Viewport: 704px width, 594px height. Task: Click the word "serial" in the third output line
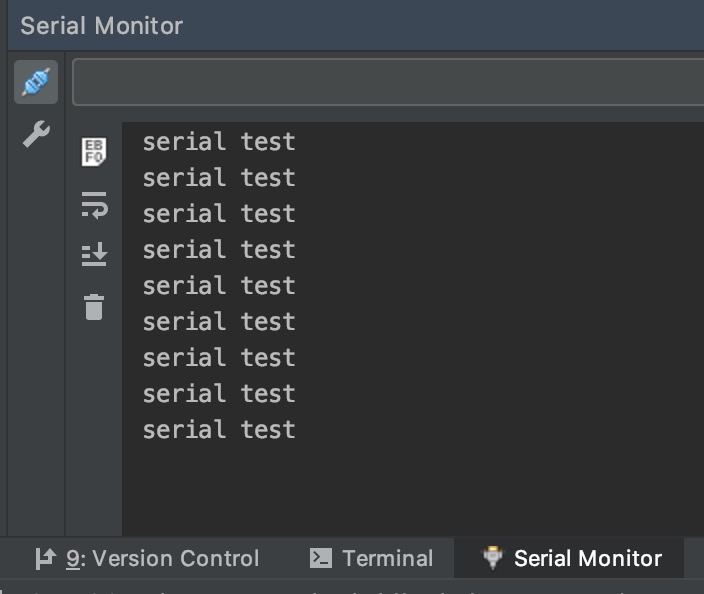click(x=184, y=214)
